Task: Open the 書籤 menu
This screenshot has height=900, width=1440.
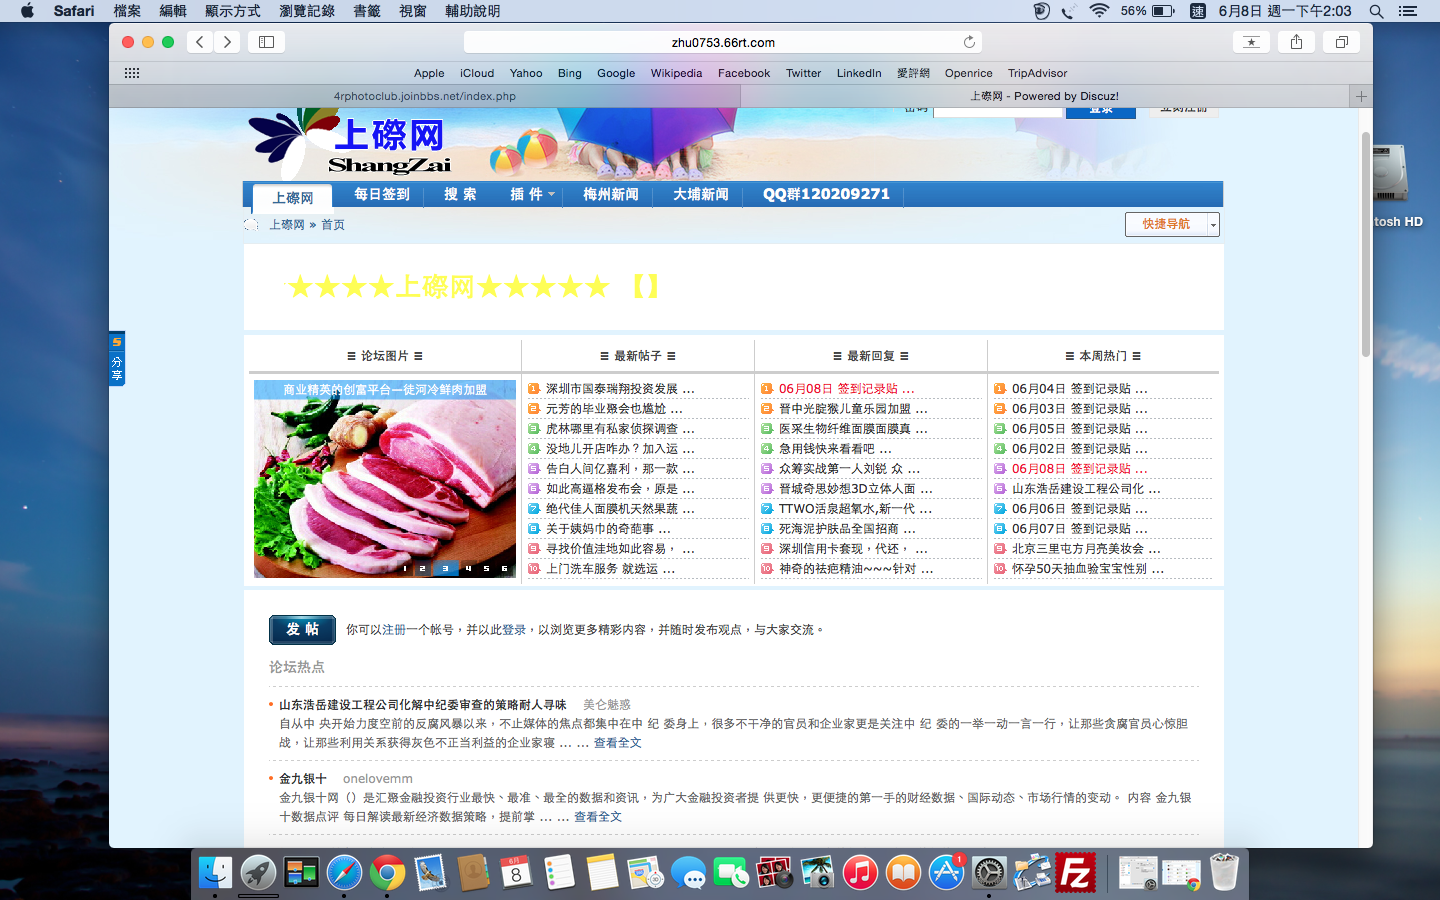Action: click(367, 11)
